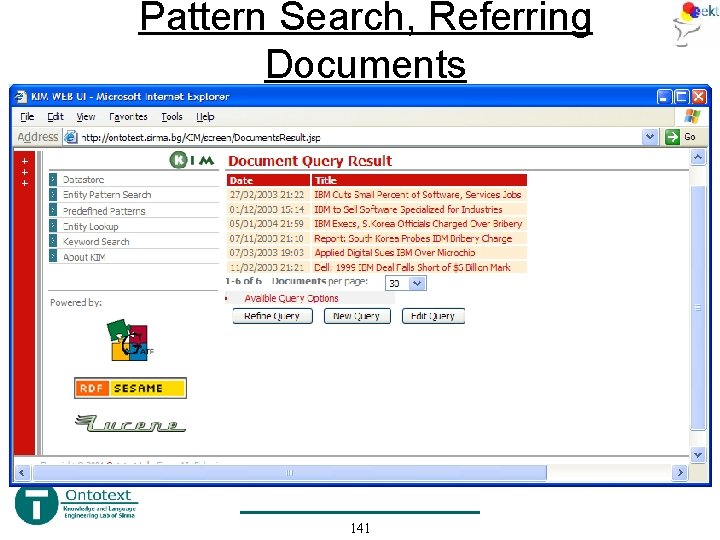
Task: Click the Refine Query button
Action: point(272,316)
